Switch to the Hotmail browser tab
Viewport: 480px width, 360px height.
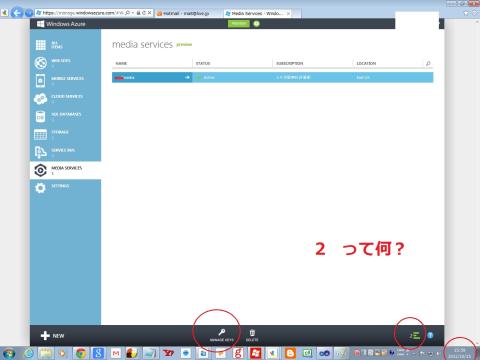point(188,13)
